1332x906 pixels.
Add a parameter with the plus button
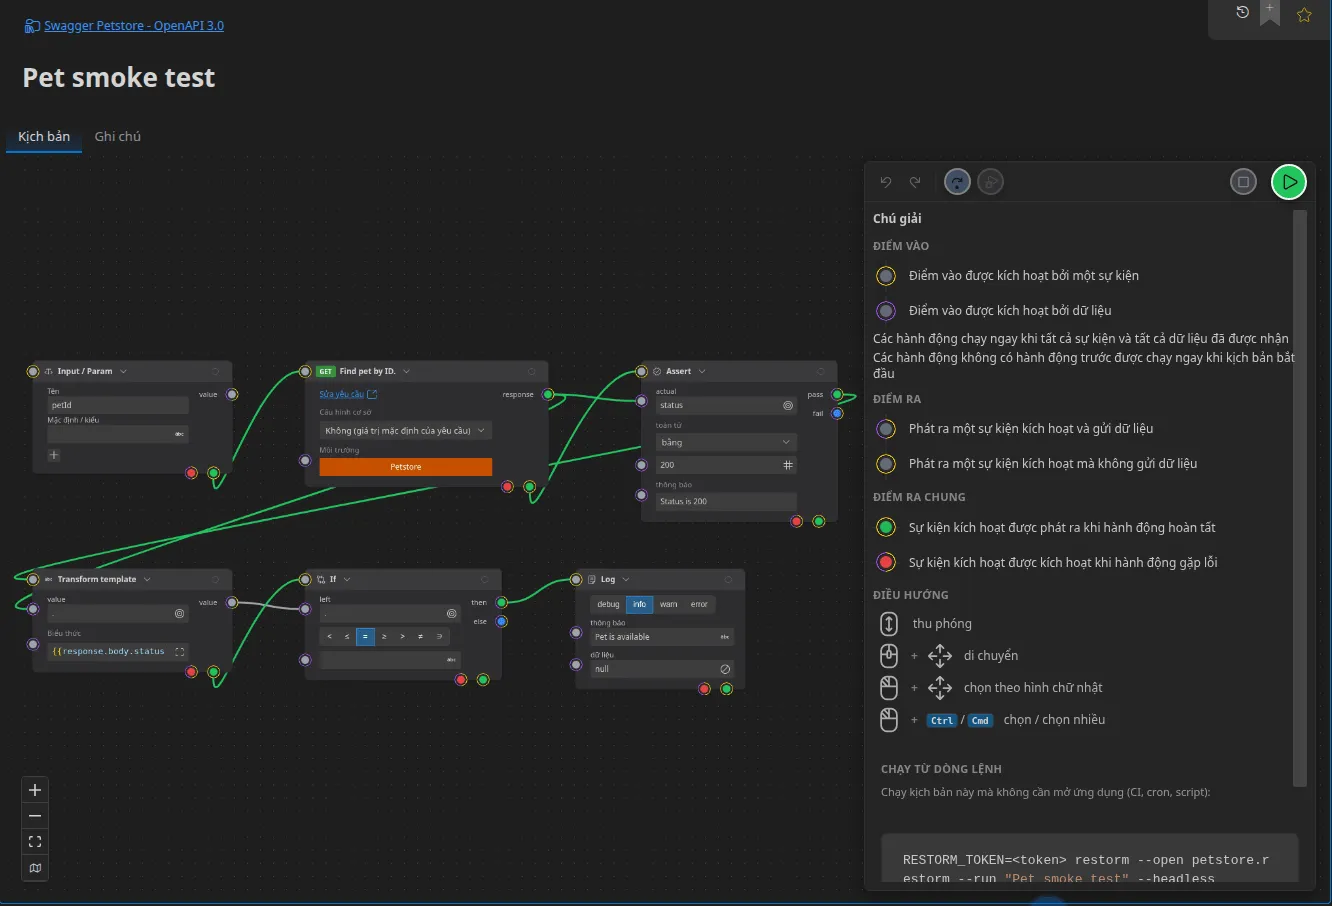[x=54, y=455]
